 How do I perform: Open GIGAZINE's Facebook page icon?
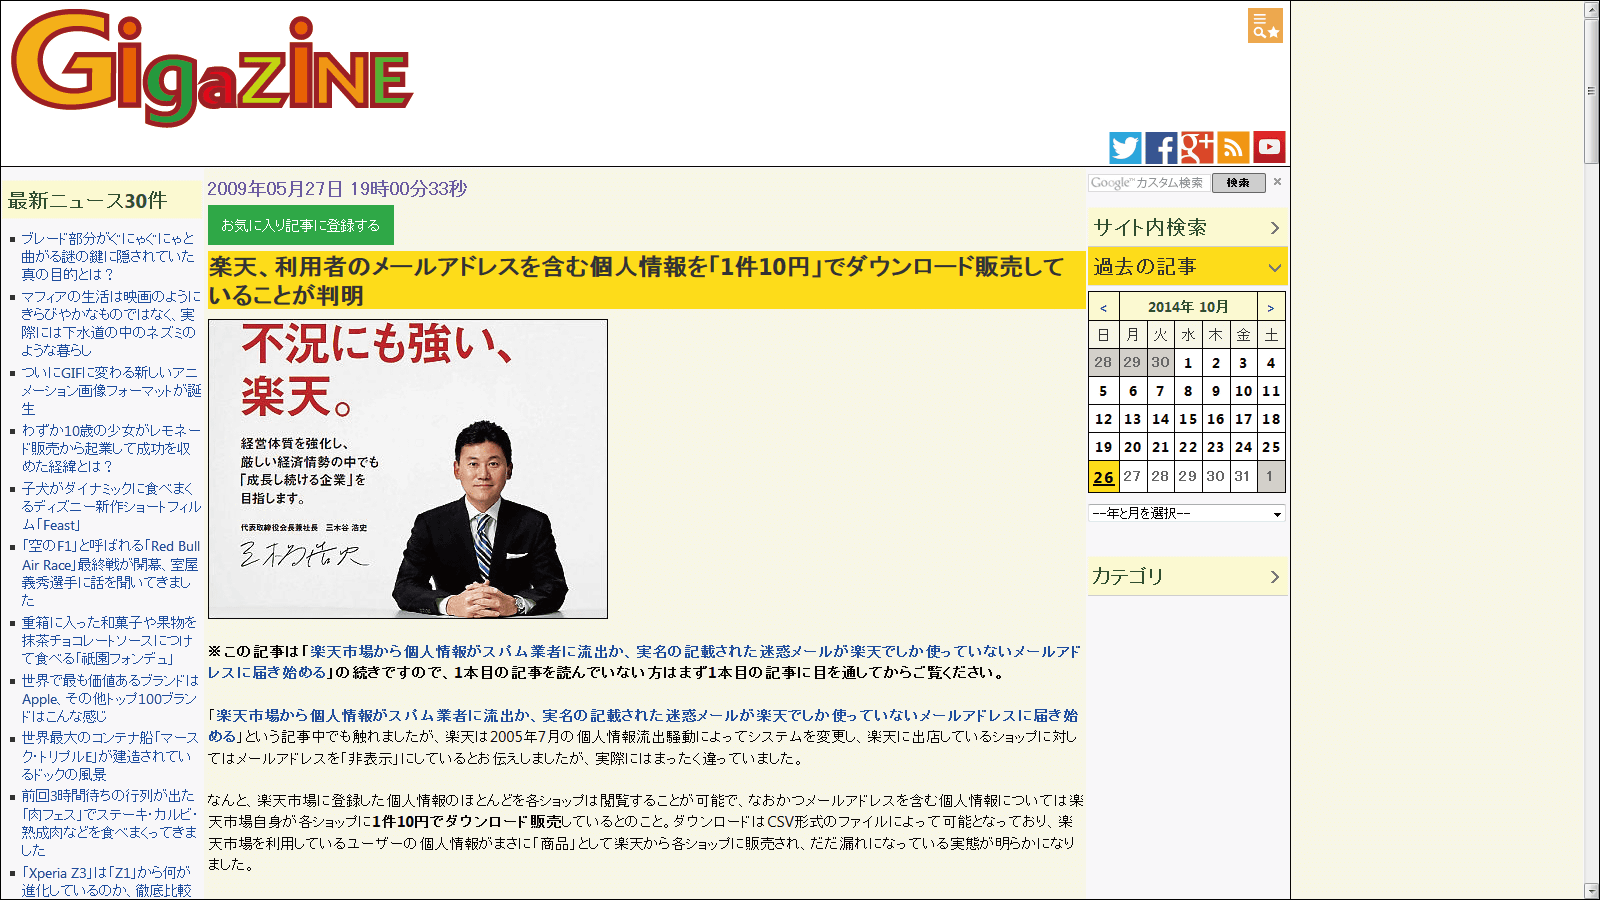(1161, 148)
